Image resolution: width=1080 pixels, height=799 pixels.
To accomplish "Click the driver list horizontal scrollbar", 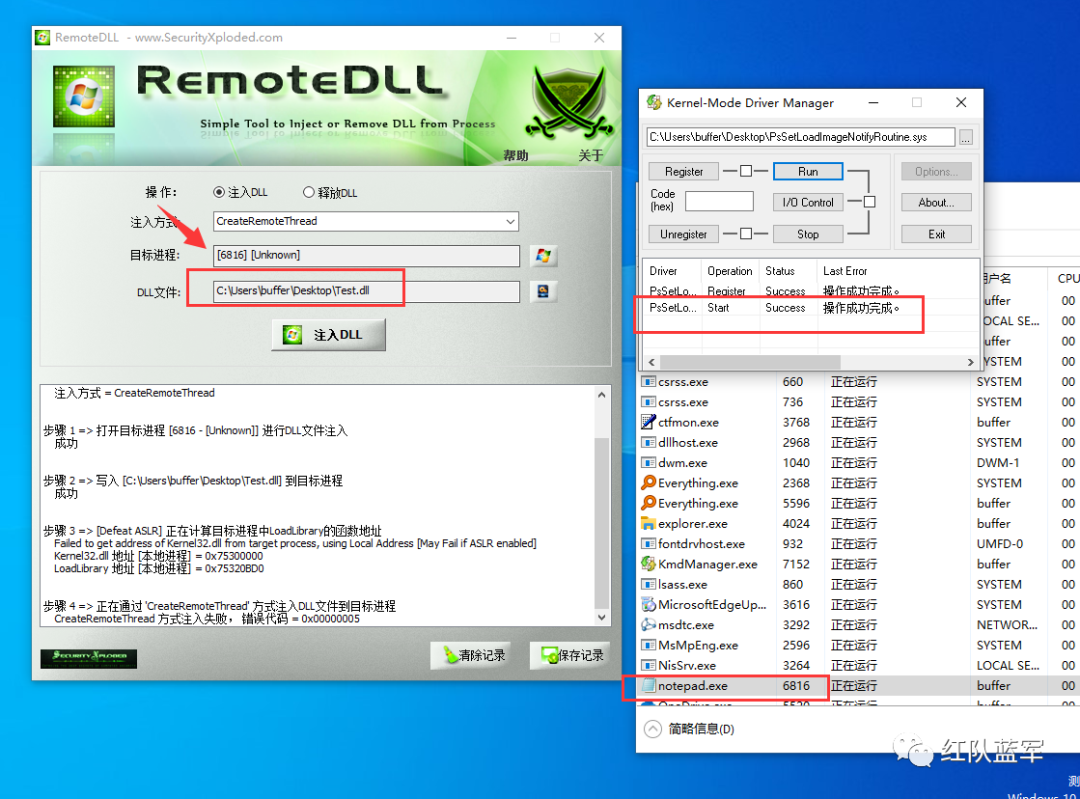I will coord(750,362).
